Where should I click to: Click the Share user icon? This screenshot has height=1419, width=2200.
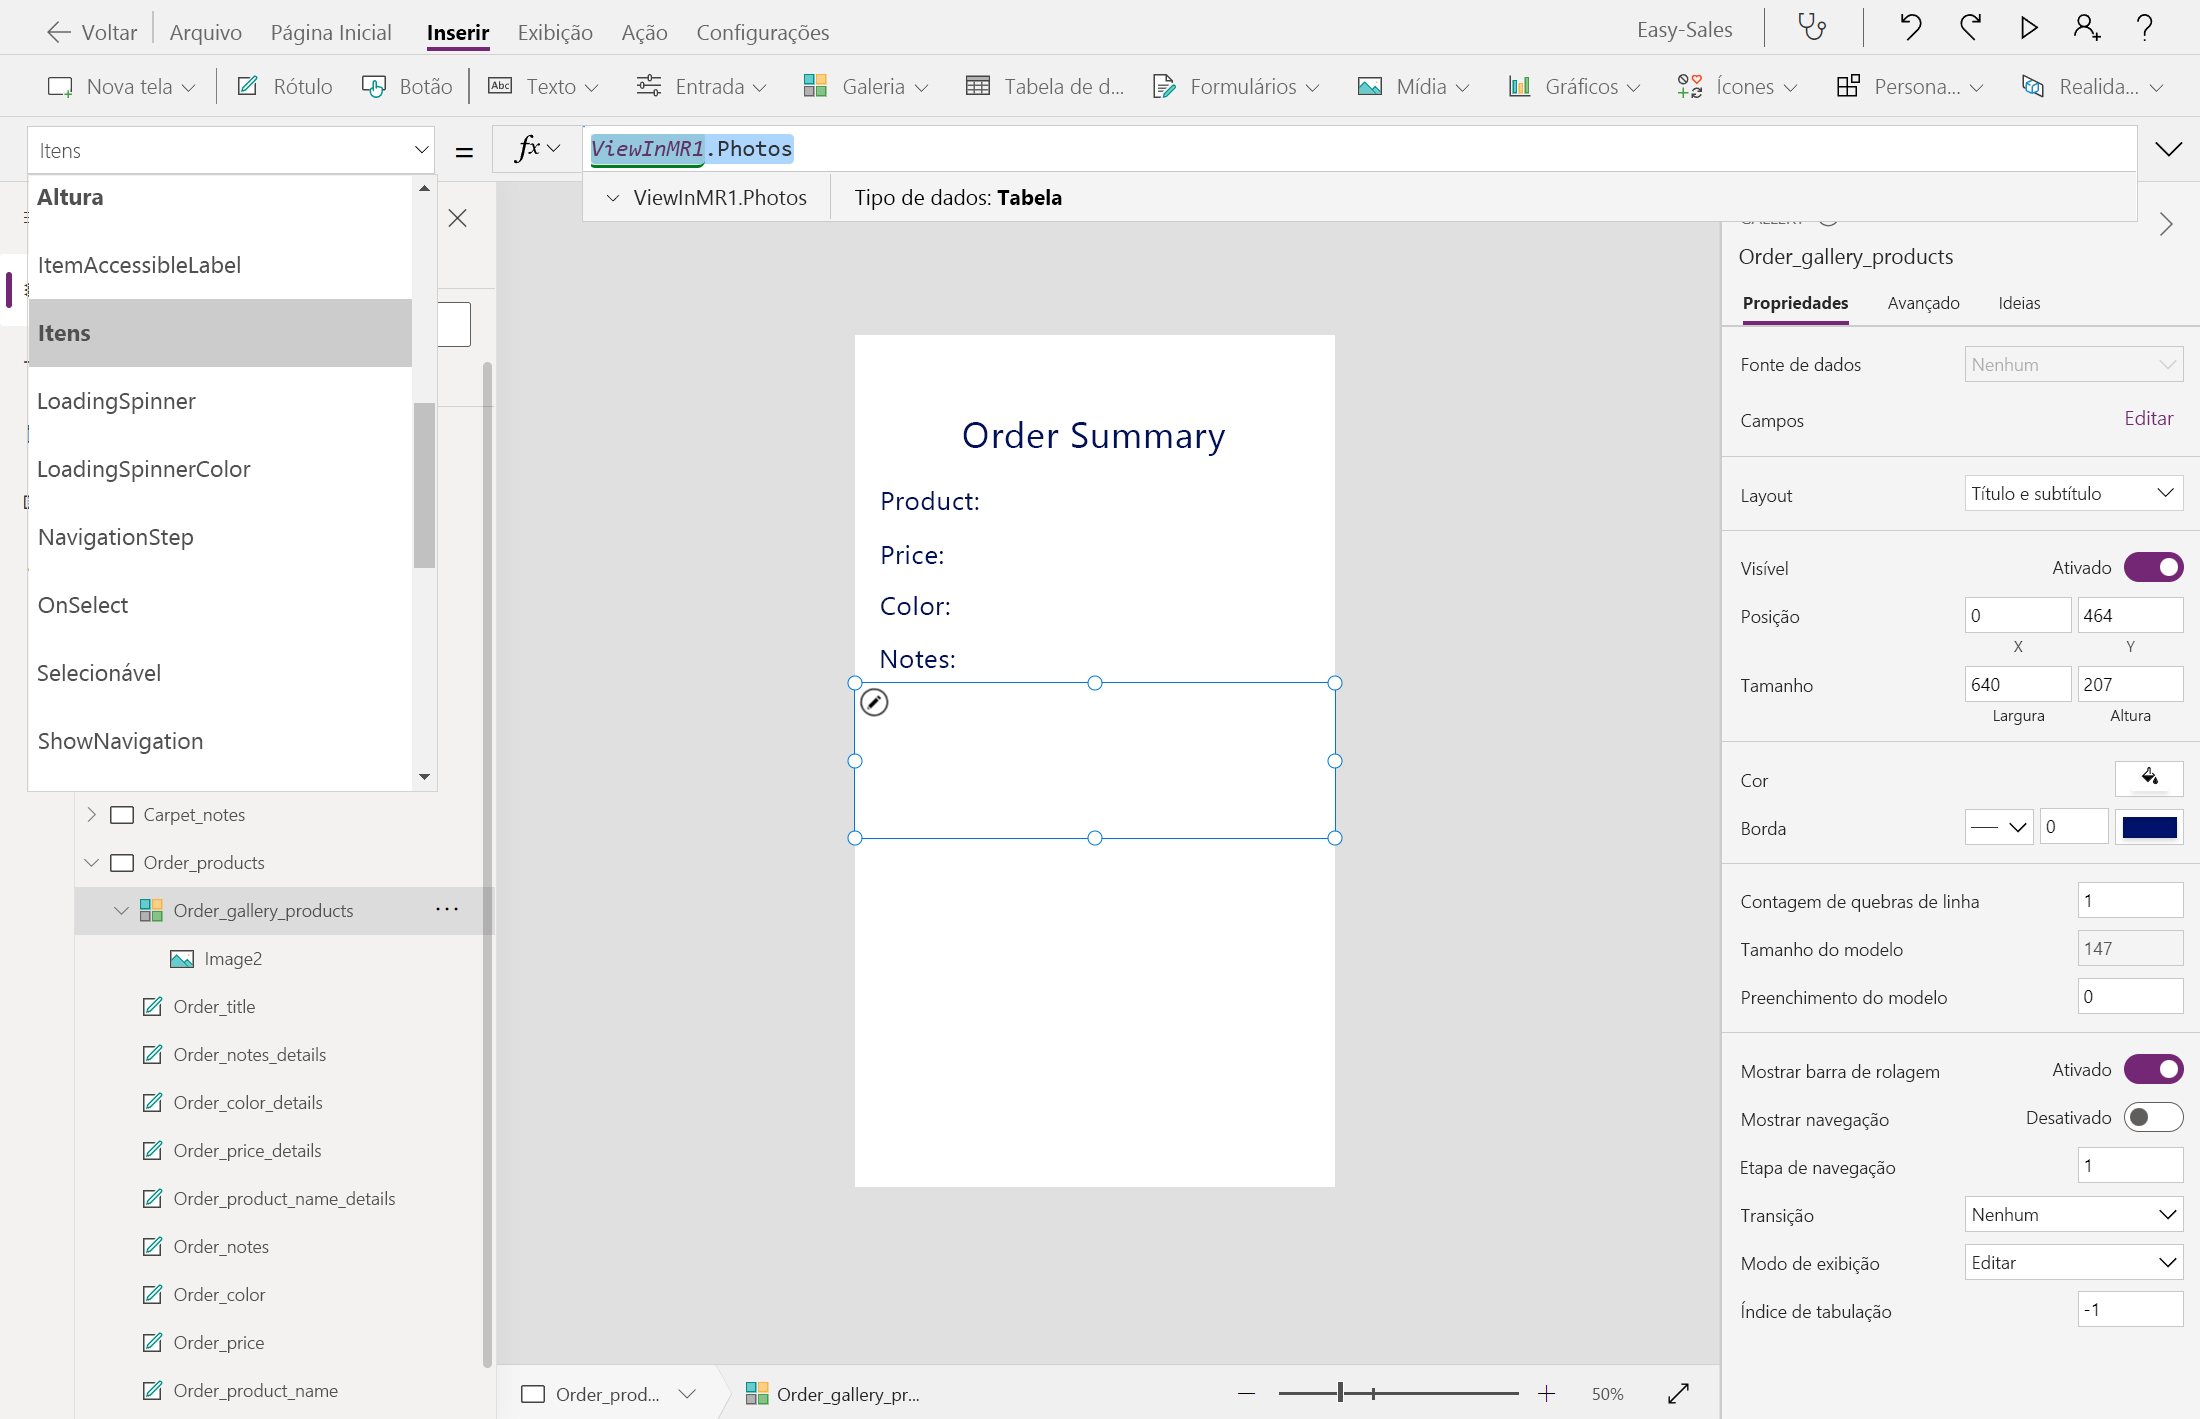[2086, 27]
